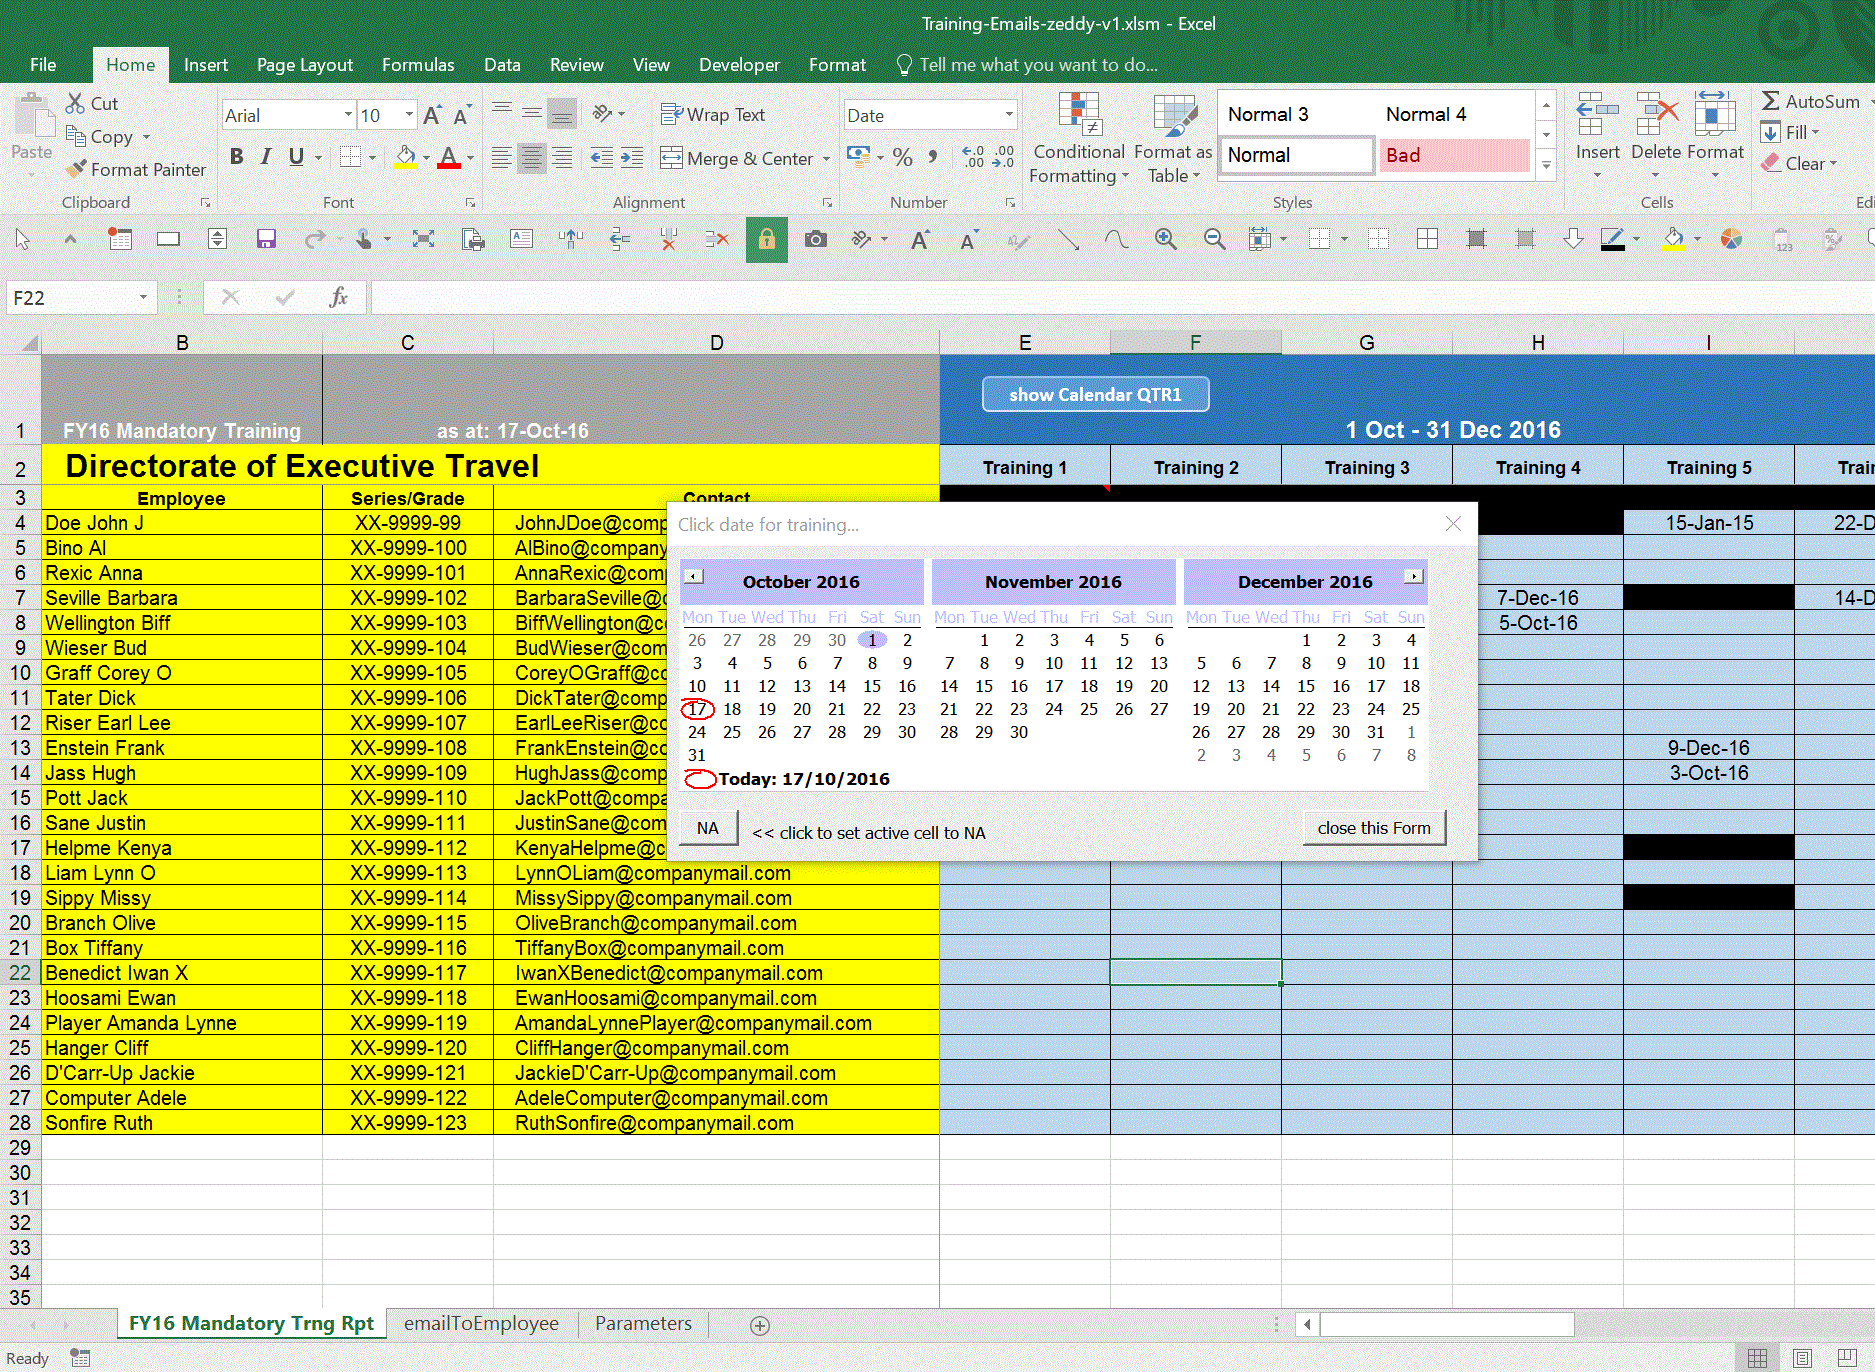This screenshot has height=1372, width=1875.
Task: Click close this Form button
Action: 1374,828
